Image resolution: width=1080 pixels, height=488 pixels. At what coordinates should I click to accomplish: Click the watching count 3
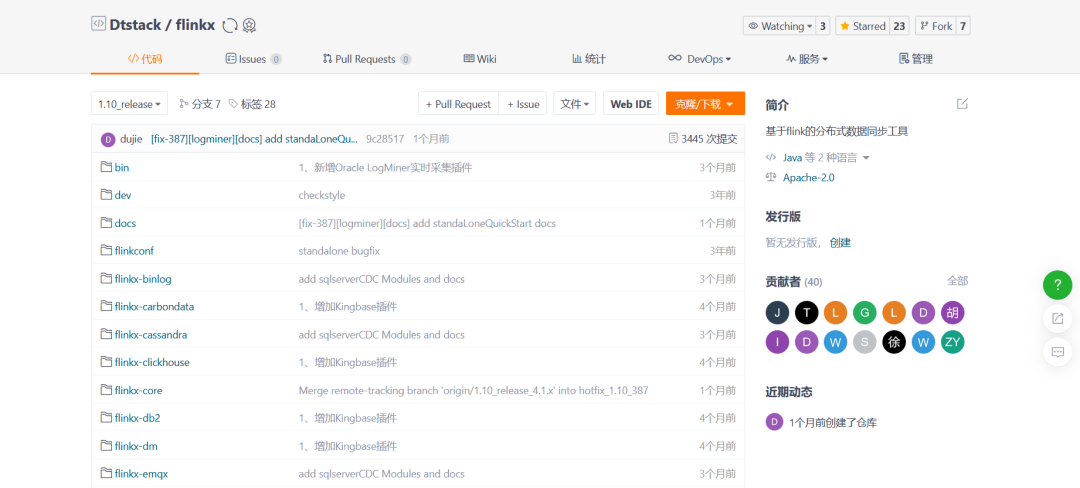click(822, 26)
